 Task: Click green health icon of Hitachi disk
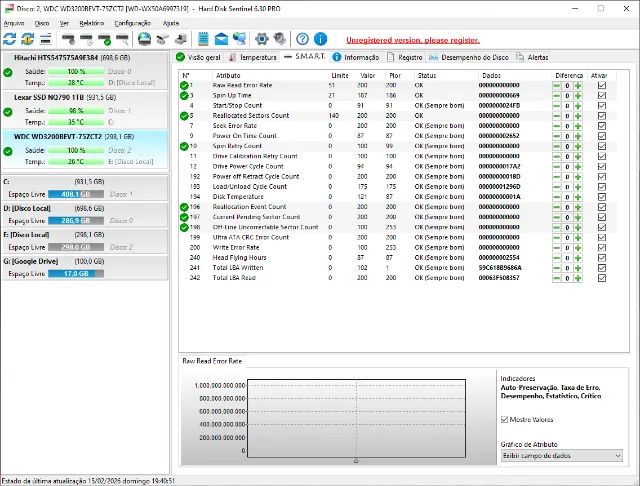(8, 73)
